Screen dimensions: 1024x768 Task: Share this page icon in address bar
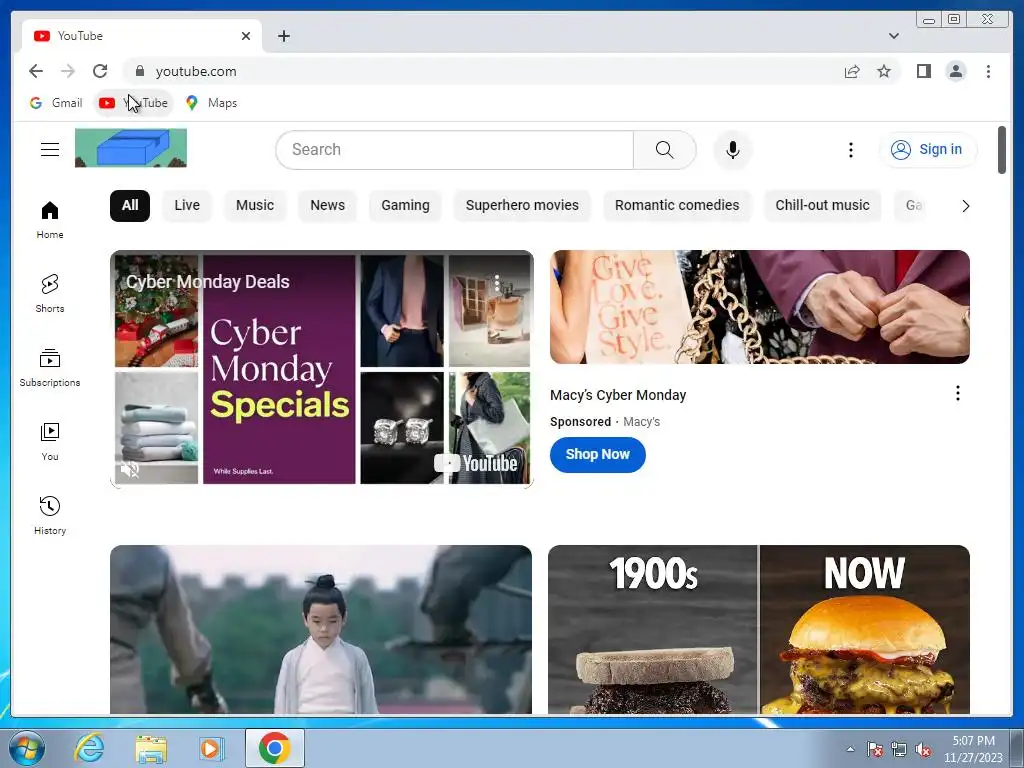click(x=852, y=71)
